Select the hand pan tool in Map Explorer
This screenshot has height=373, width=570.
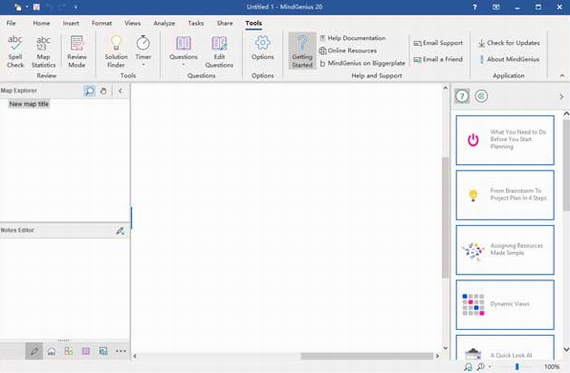click(x=103, y=91)
